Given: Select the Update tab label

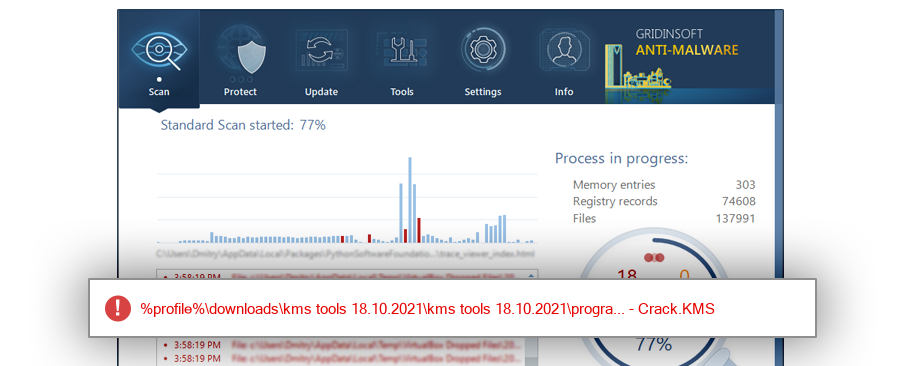Looking at the screenshot, I should click(321, 92).
